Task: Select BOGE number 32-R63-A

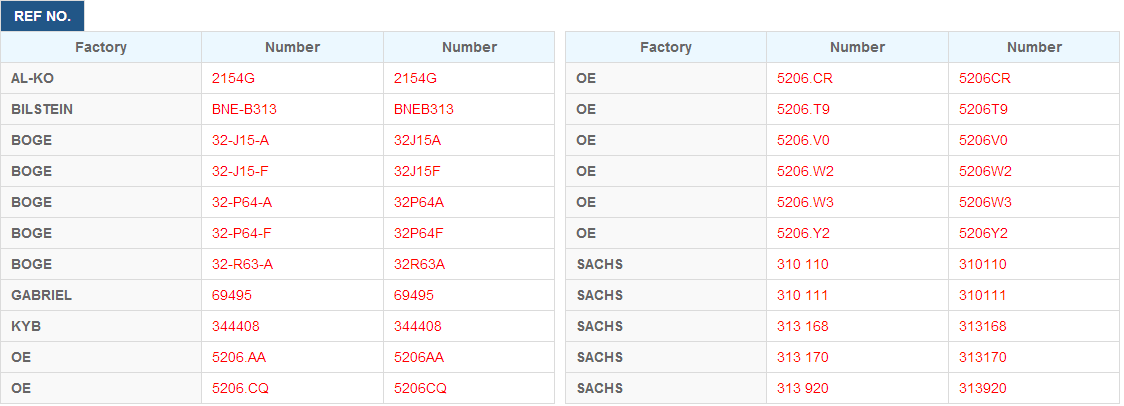Action: coord(242,264)
